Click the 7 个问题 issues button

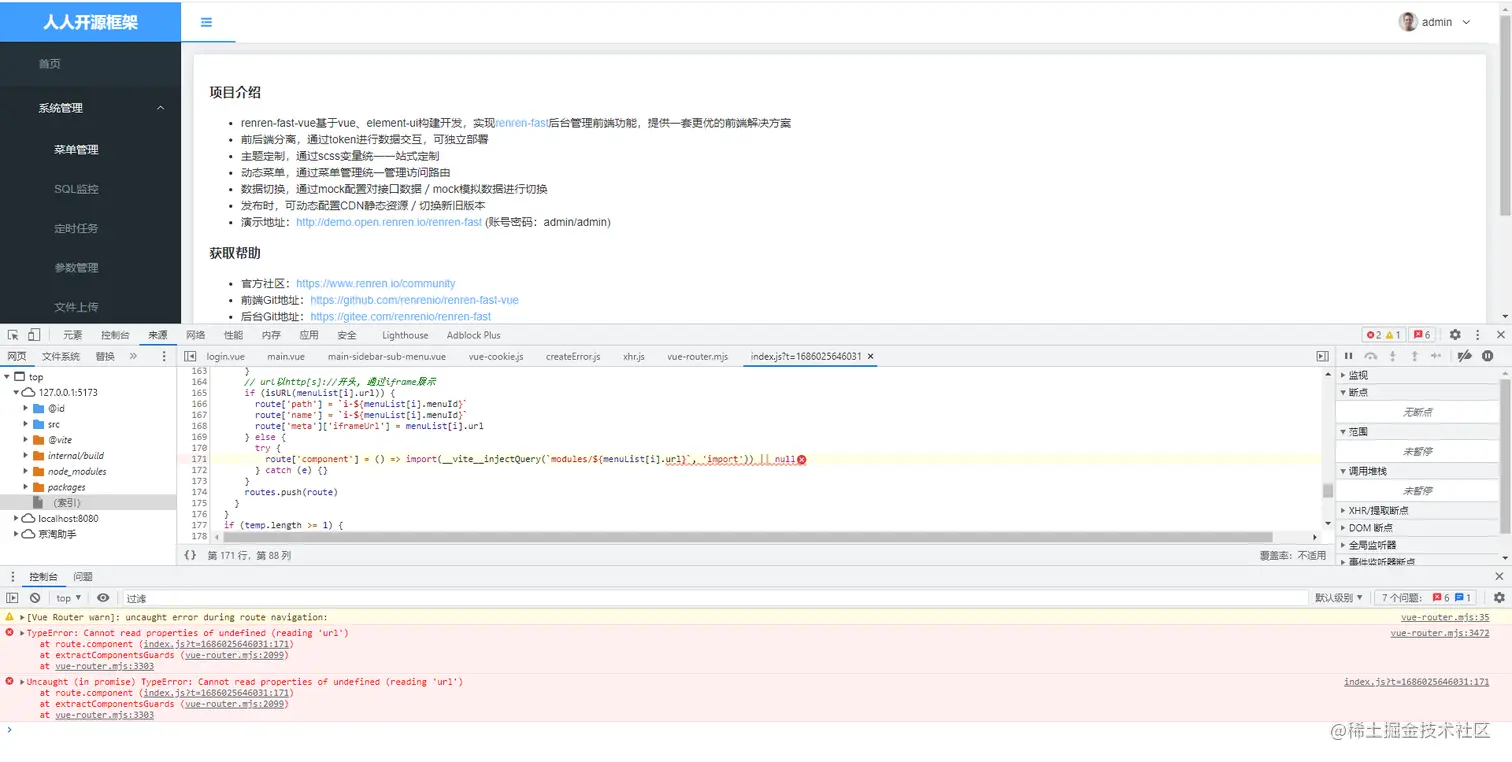1427,598
